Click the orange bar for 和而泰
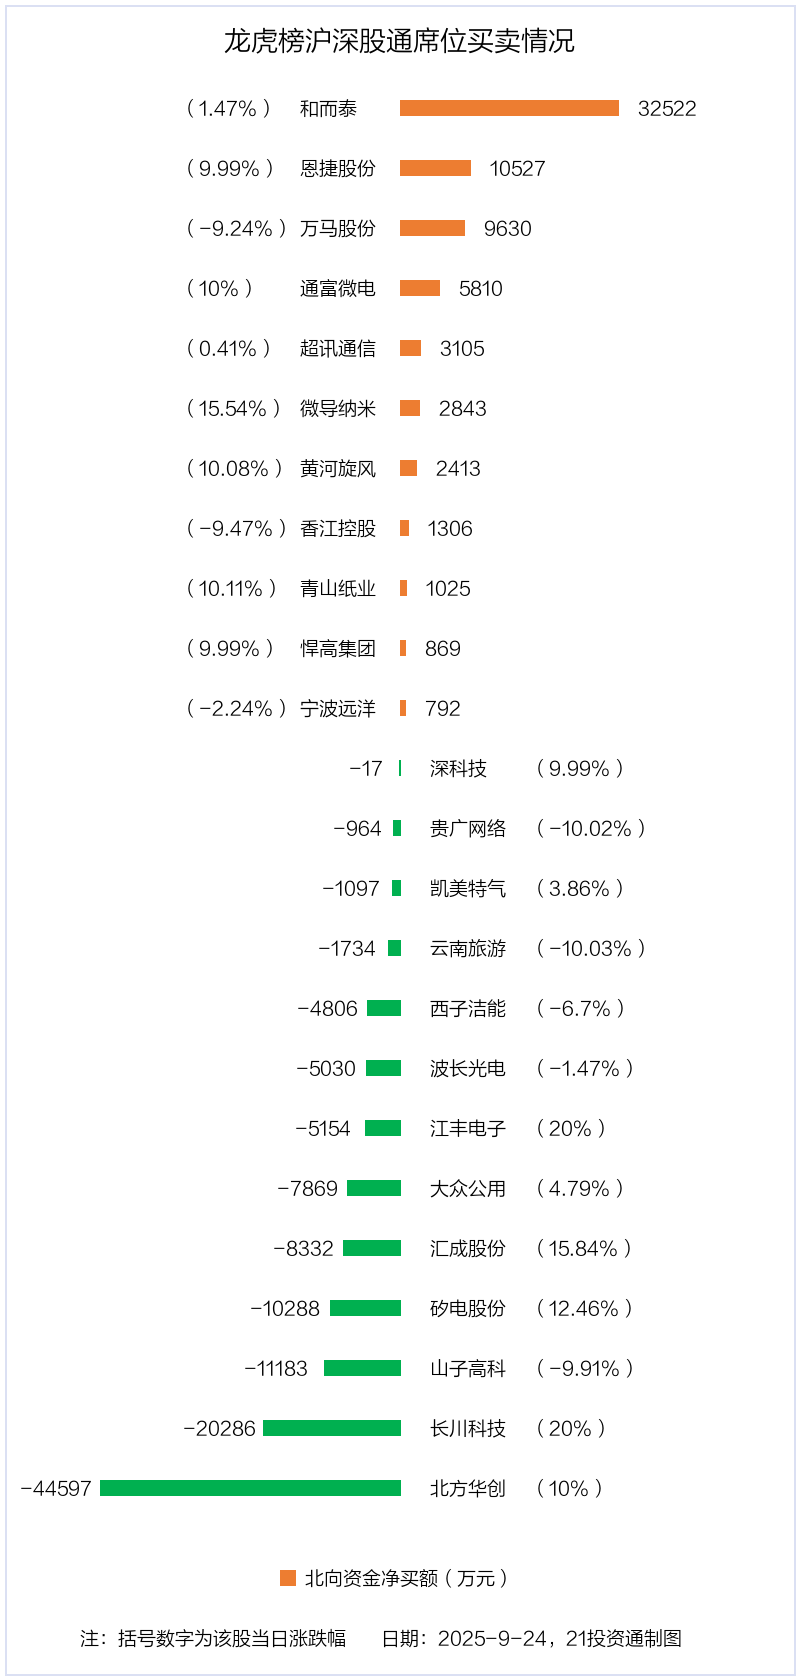This screenshot has width=800, height=1680. pyautogui.click(x=509, y=108)
